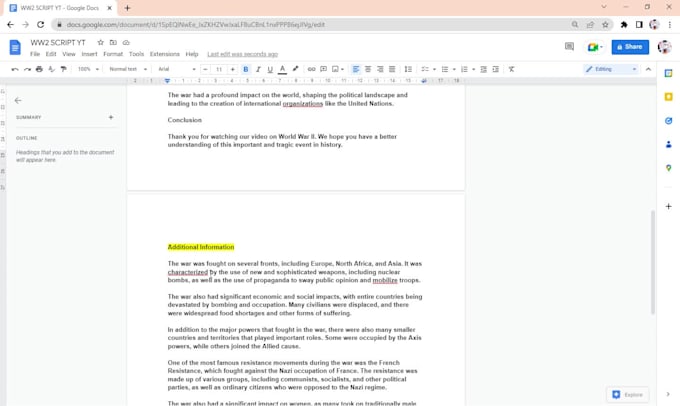The height and width of the screenshot is (406, 680).
Task: Open the Help menu
Action: point(192,54)
